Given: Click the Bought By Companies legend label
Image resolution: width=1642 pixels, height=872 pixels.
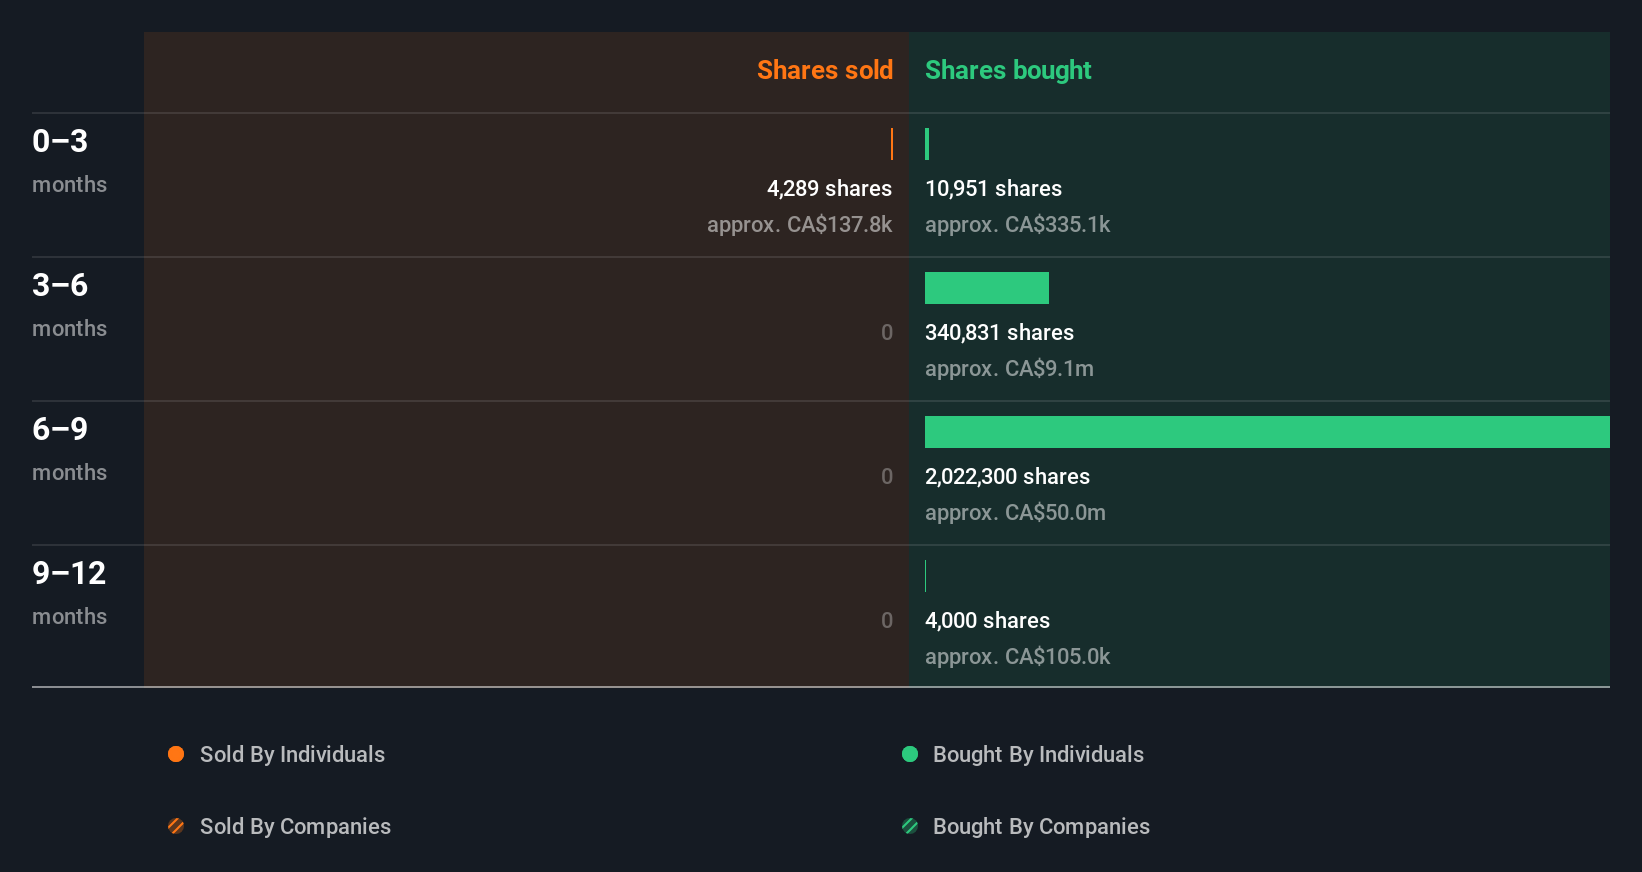Looking at the screenshot, I should (1041, 826).
